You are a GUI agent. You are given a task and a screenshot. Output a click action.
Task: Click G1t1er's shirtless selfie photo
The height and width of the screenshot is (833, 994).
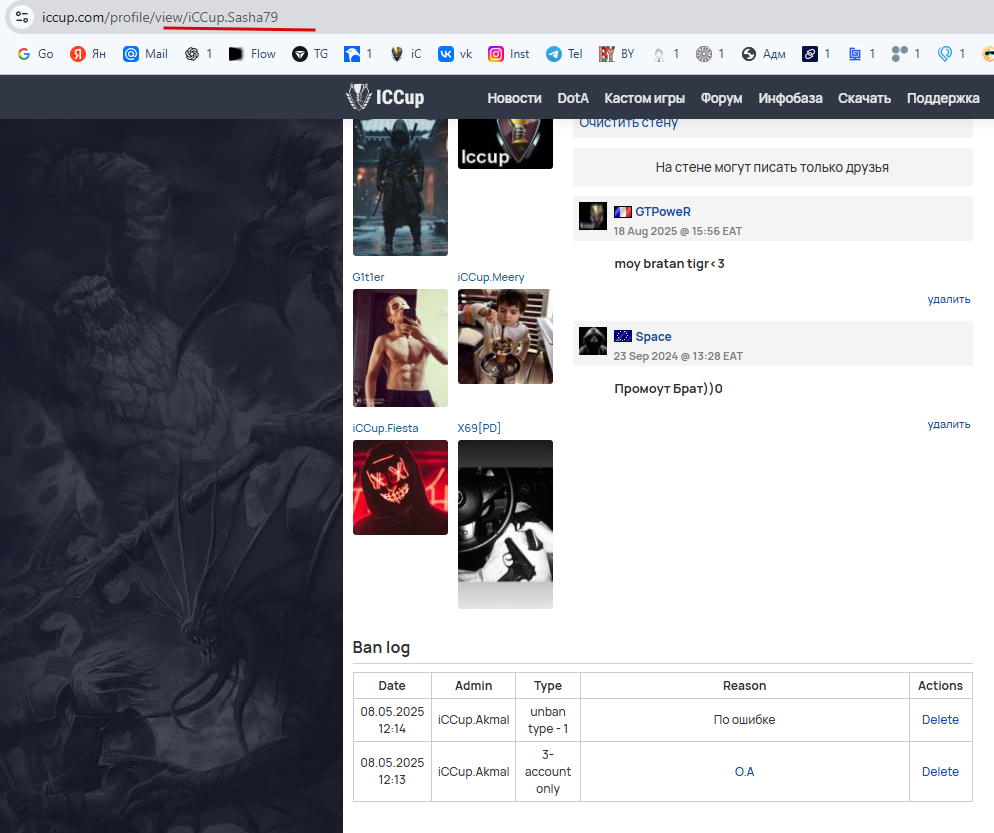(x=400, y=348)
